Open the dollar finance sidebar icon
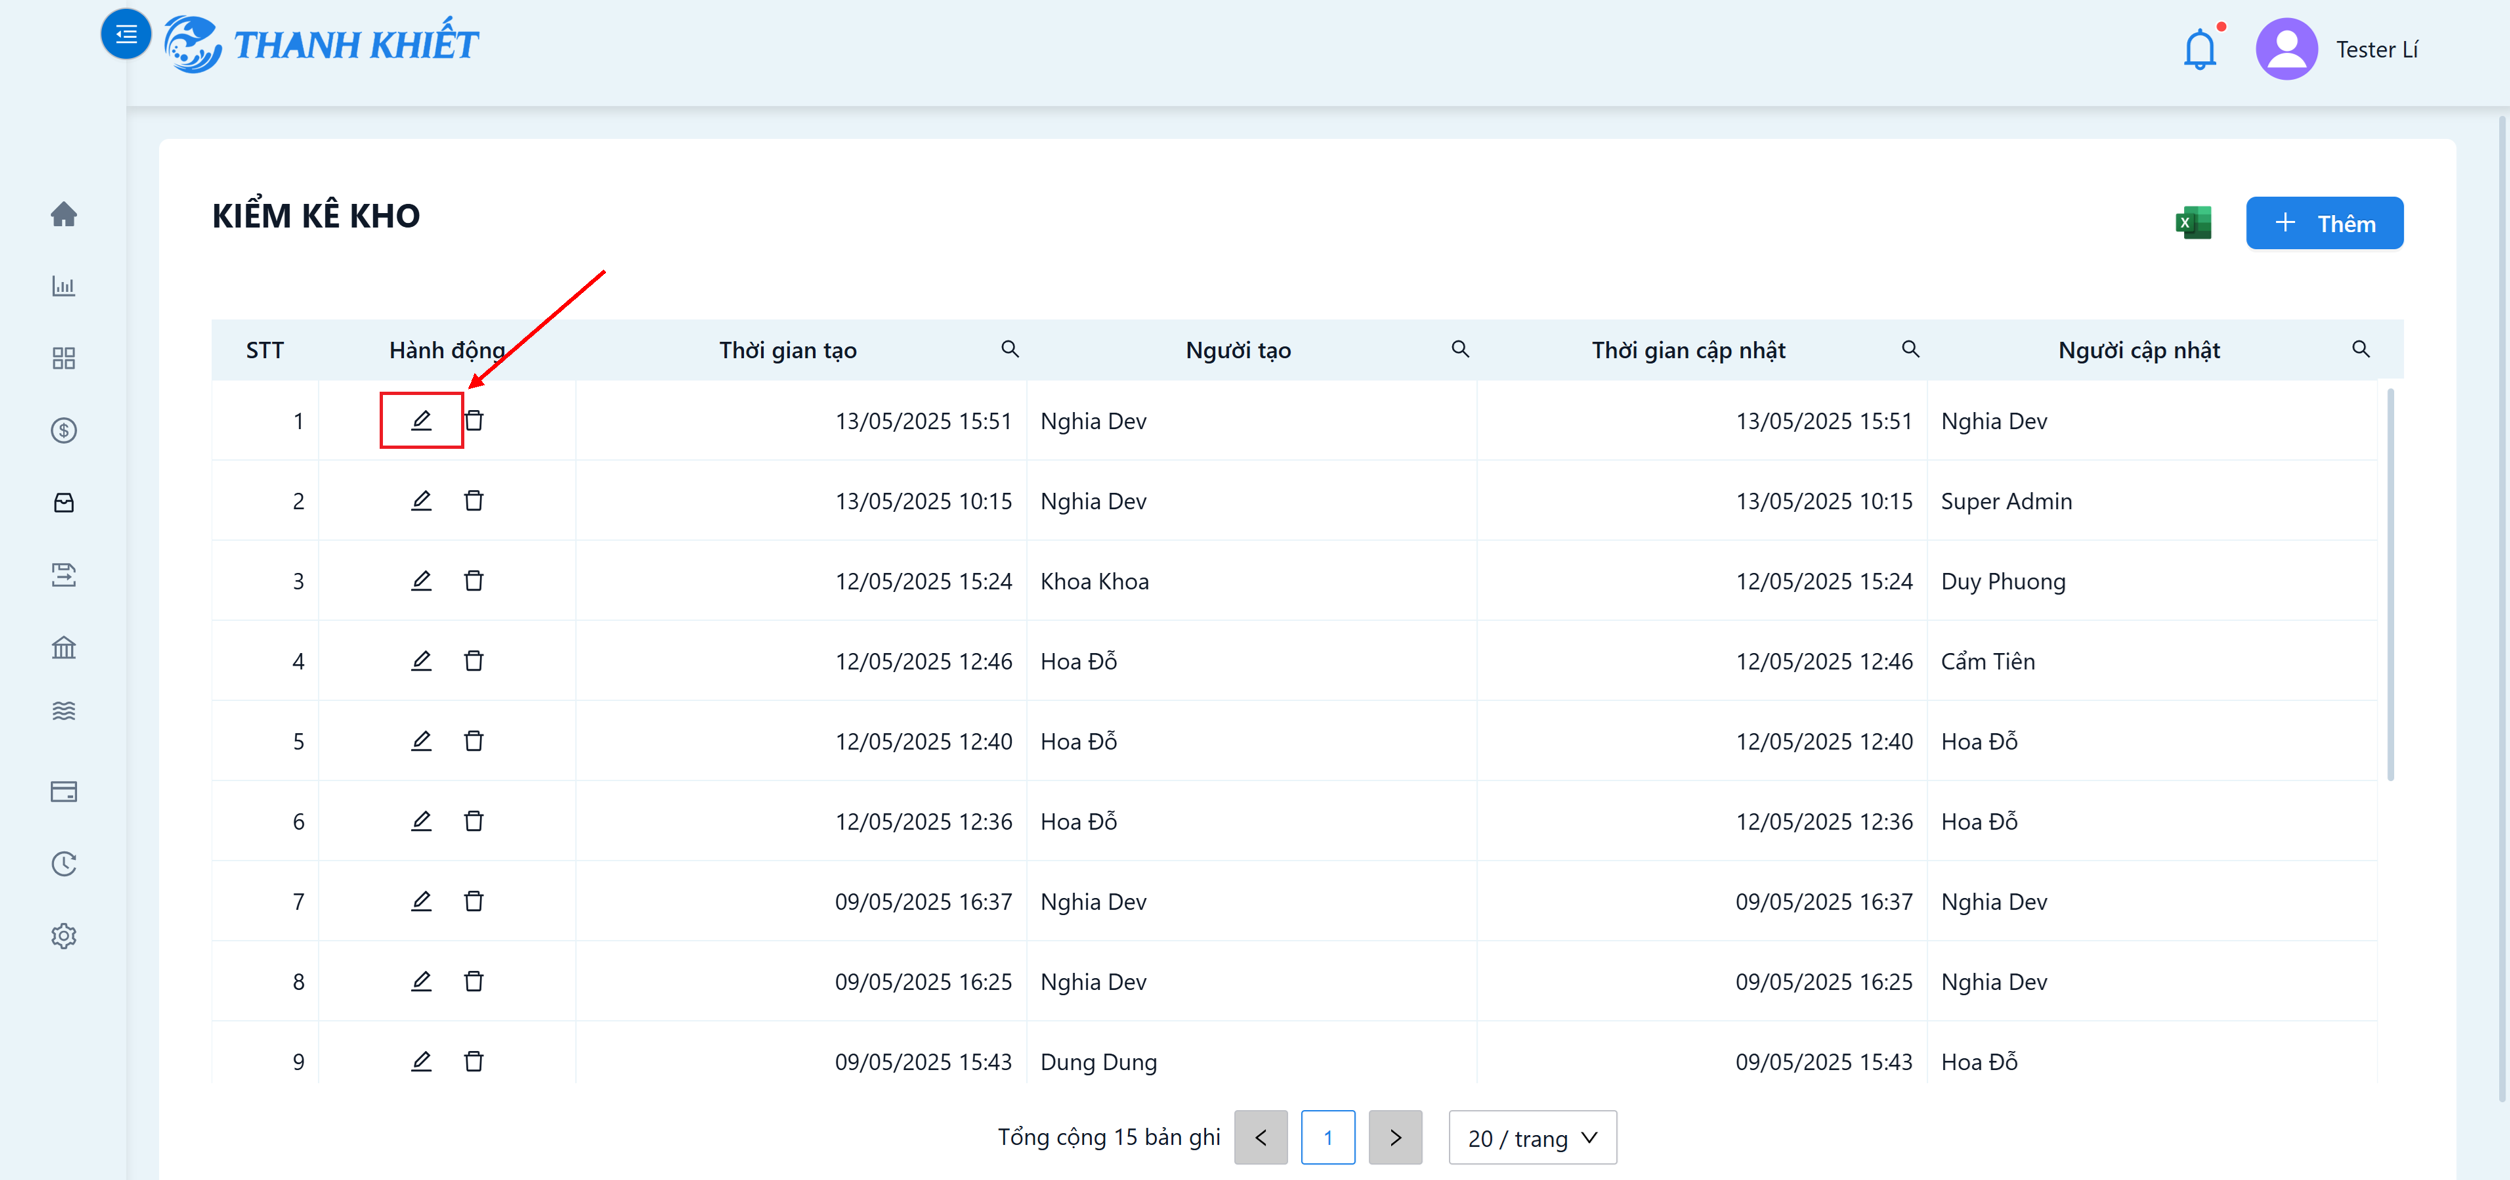Screen dimensions: 2510x1180 coord(64,430)
